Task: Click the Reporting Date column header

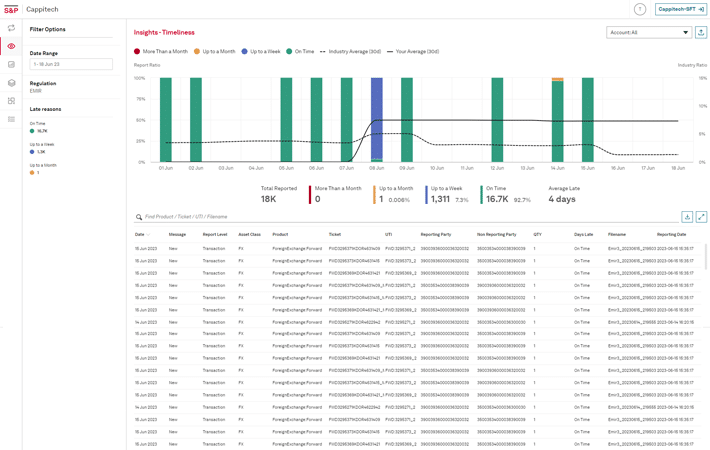Action: [x=671, y=235]
